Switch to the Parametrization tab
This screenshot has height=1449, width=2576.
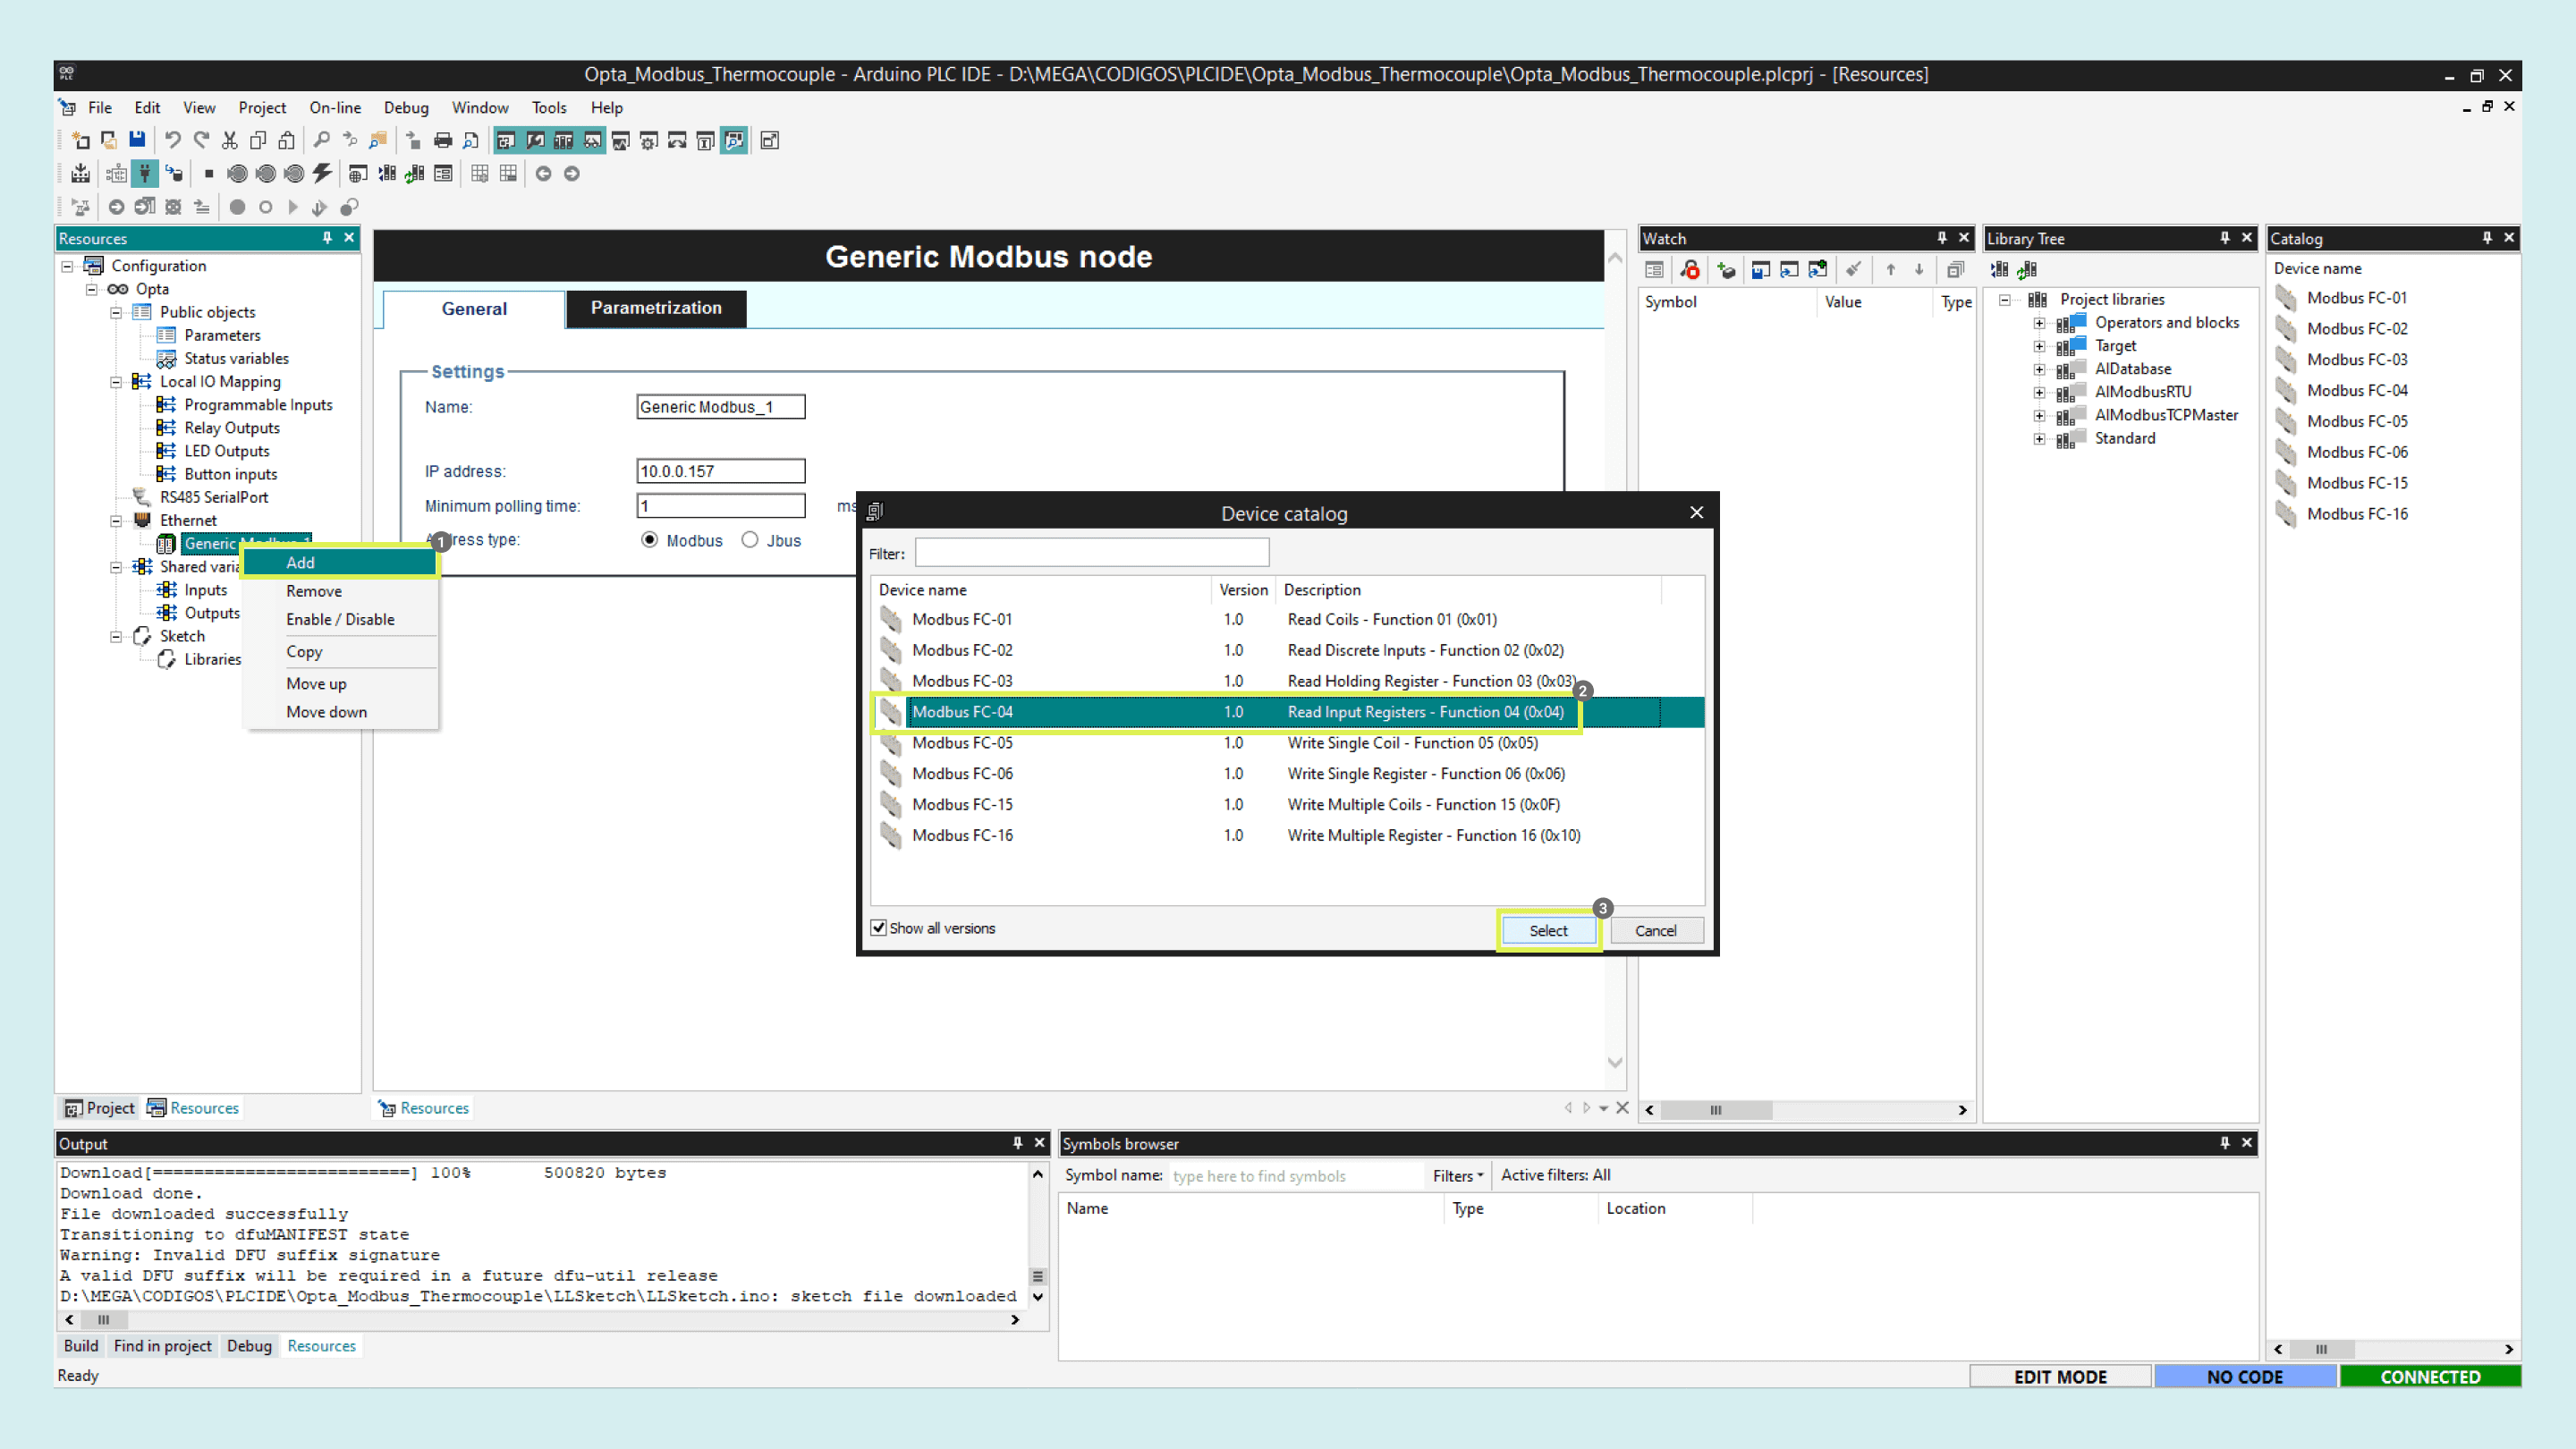tap(656, 308)
